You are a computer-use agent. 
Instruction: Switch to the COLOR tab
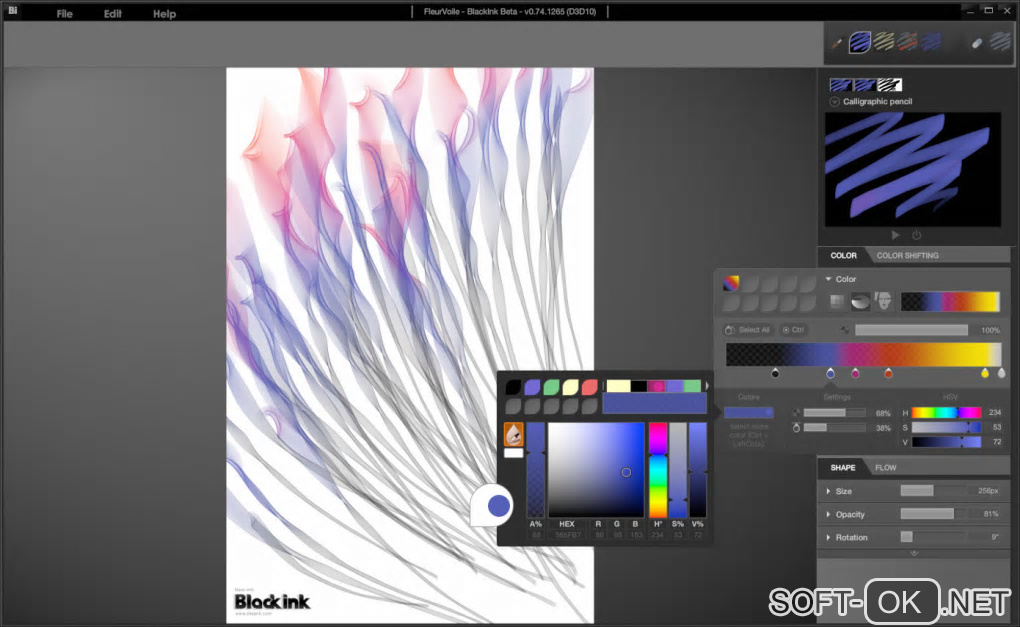pyautogui.click(x=843, y=256)
